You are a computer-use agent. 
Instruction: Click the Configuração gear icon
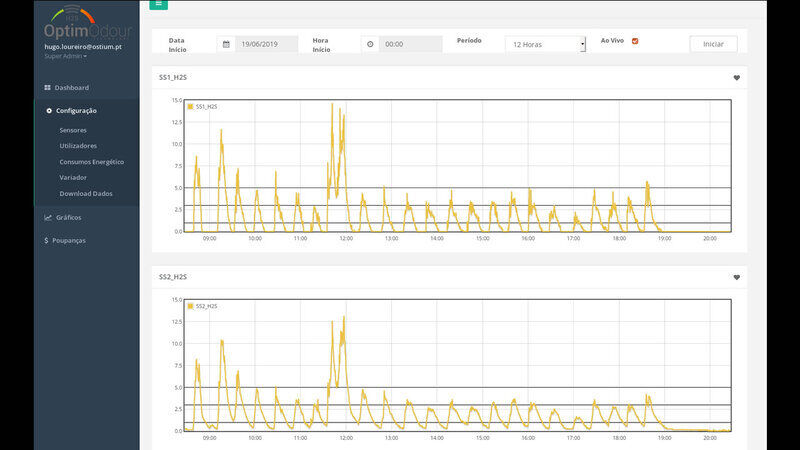pyautogui.click(x=49, y=111)
